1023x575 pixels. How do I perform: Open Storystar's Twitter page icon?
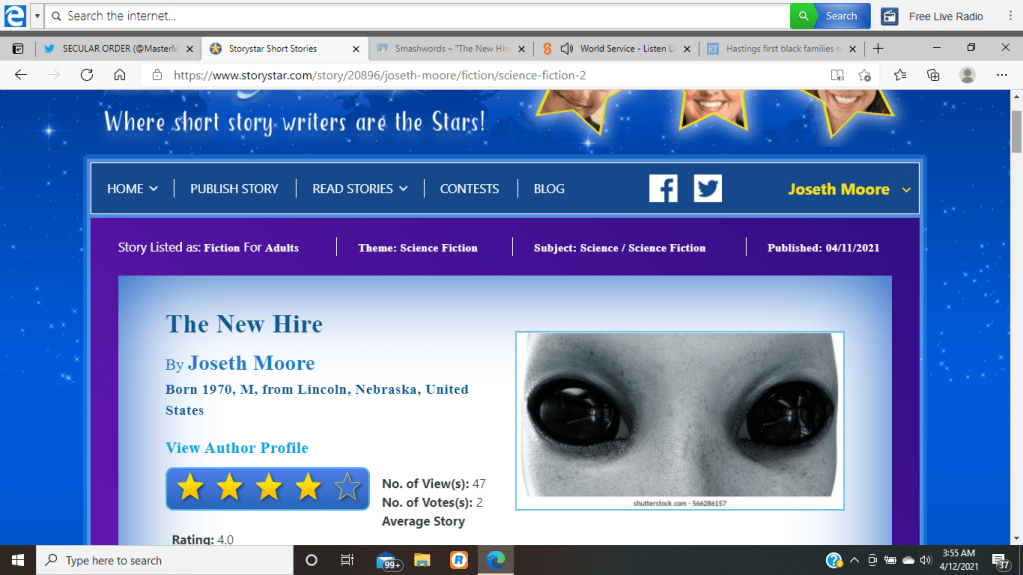[708, 188]
